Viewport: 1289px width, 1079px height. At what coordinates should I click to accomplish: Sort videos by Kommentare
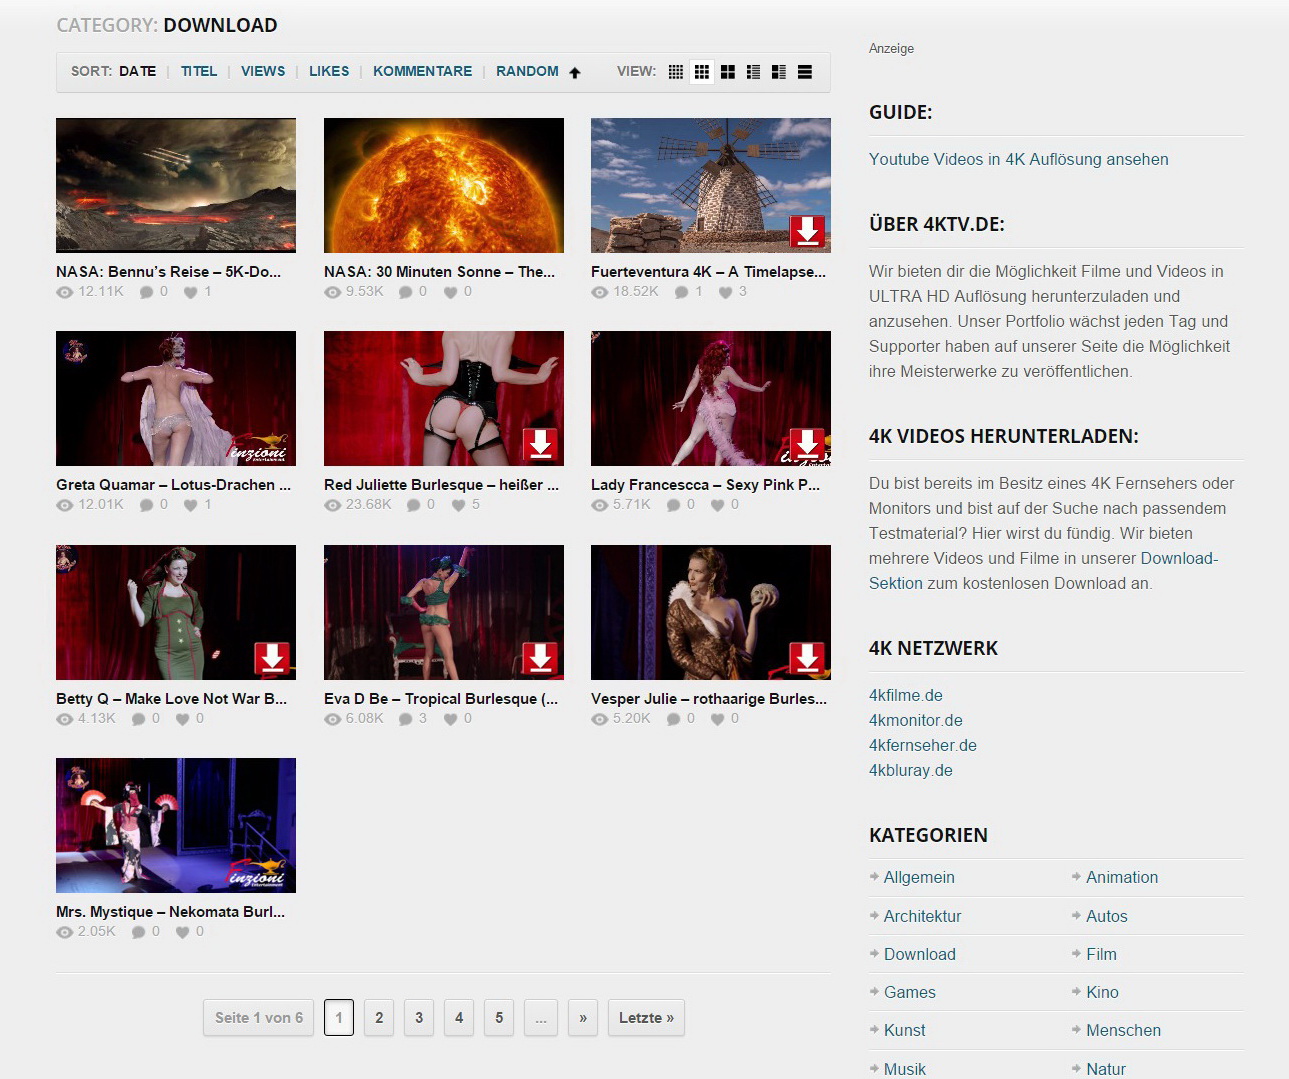[x=422, y=71]
